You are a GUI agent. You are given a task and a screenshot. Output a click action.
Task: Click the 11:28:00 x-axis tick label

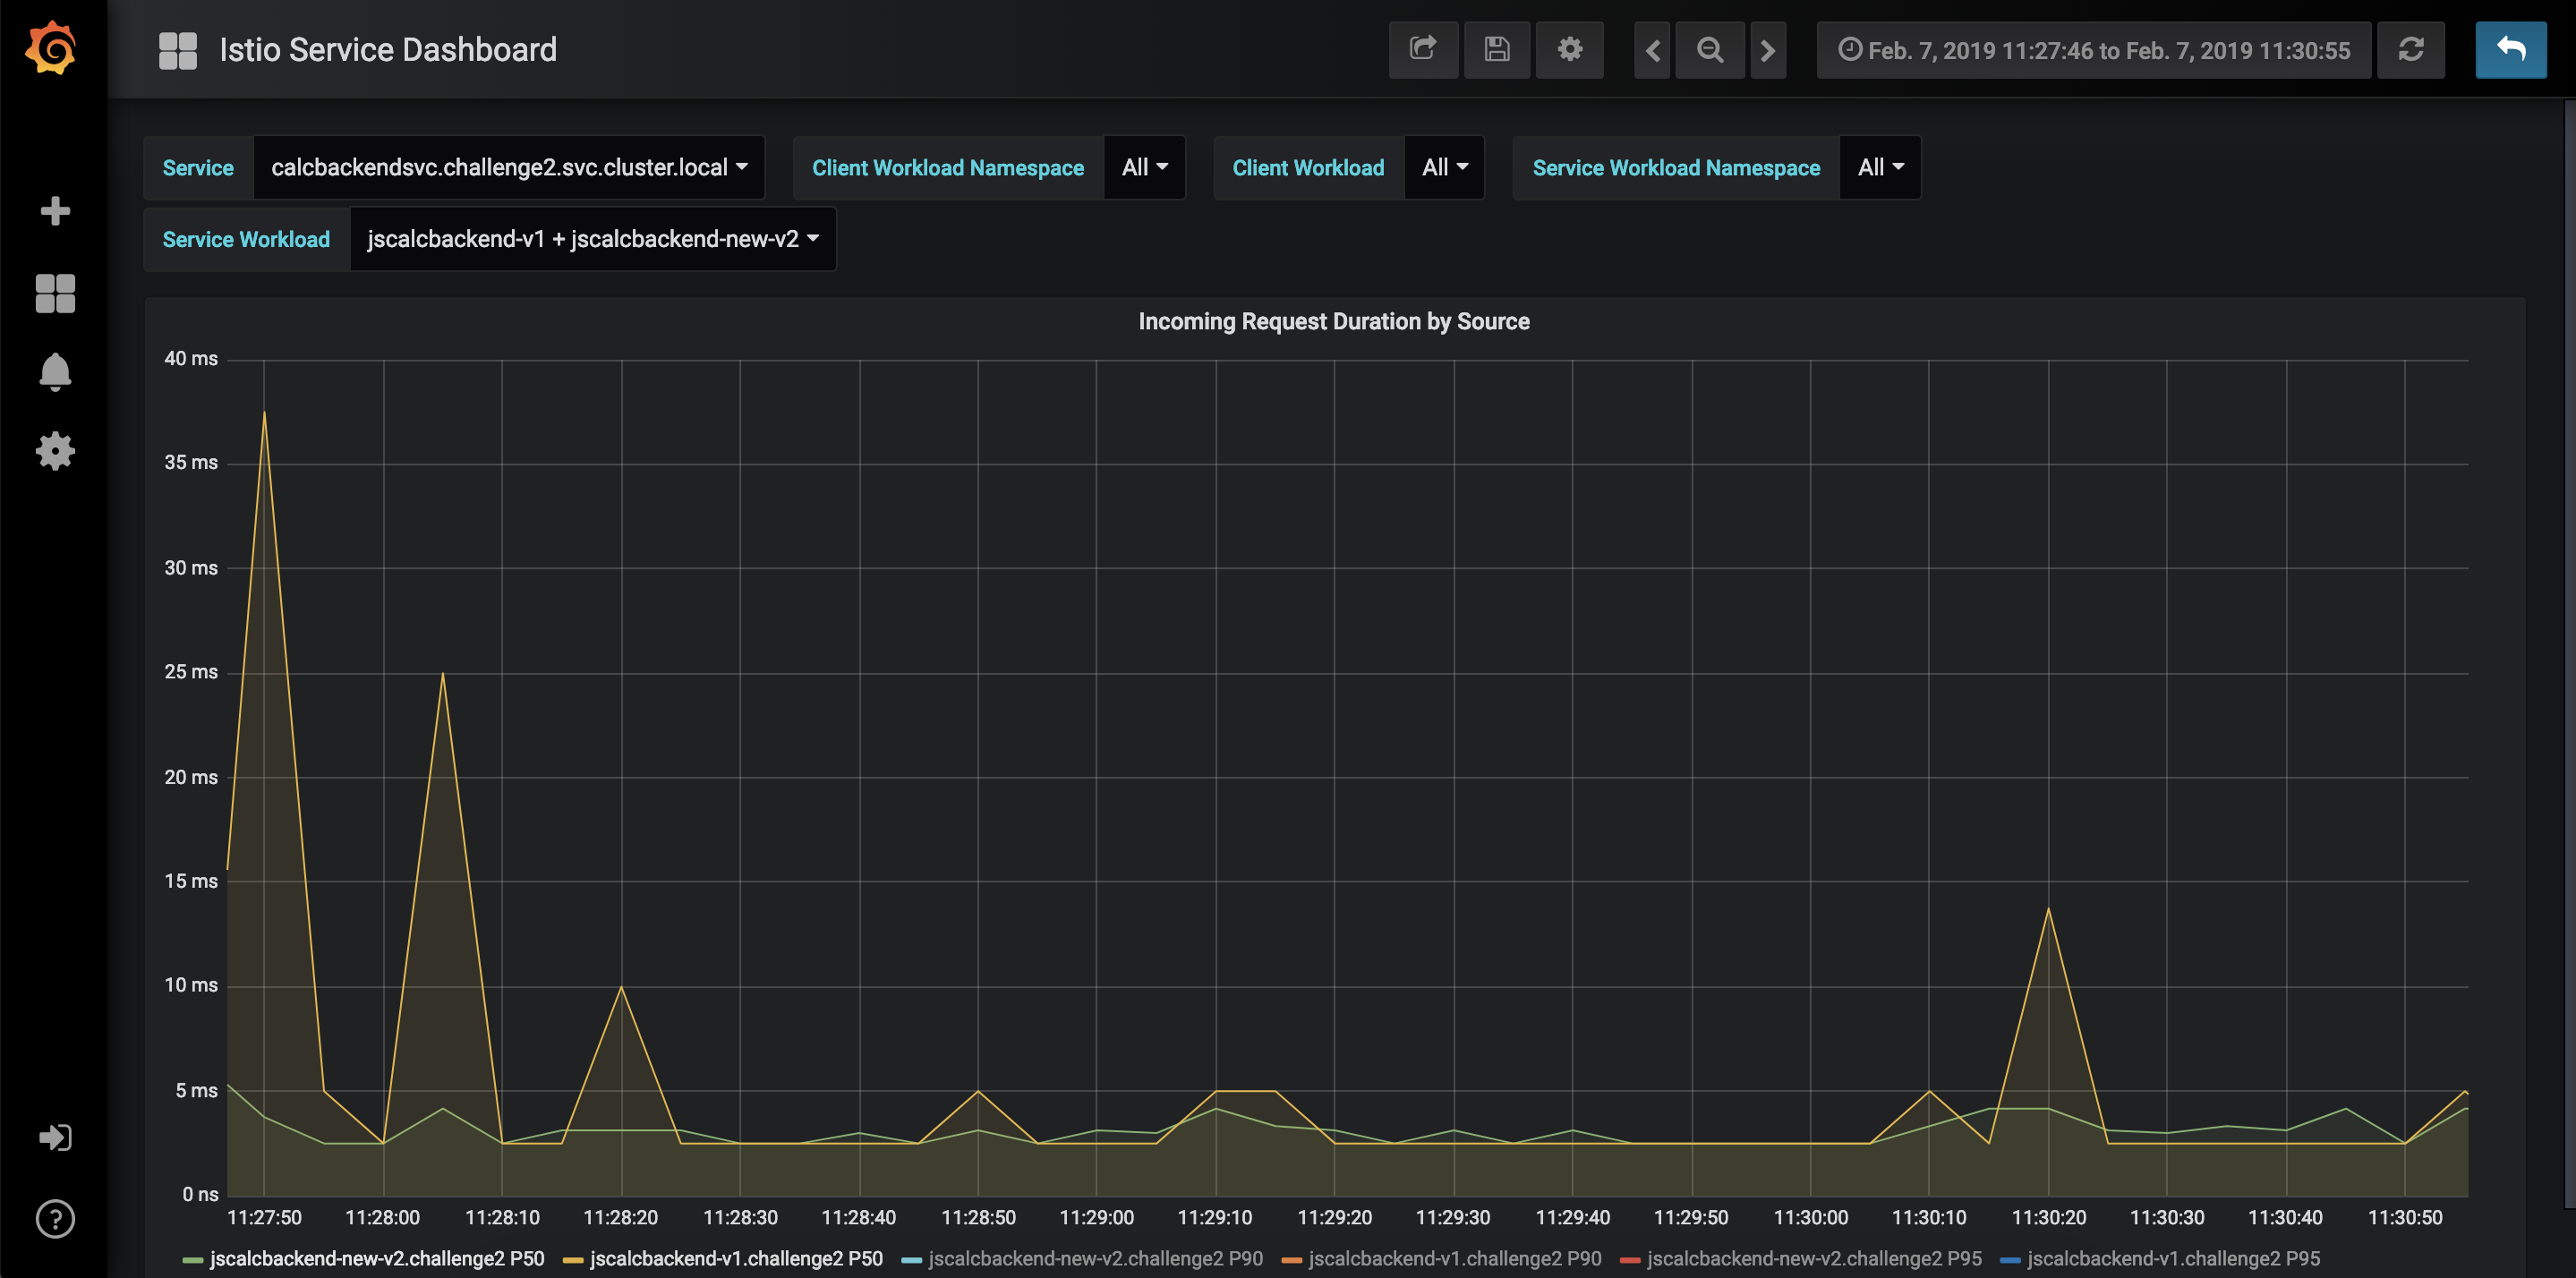(383, 1217)
